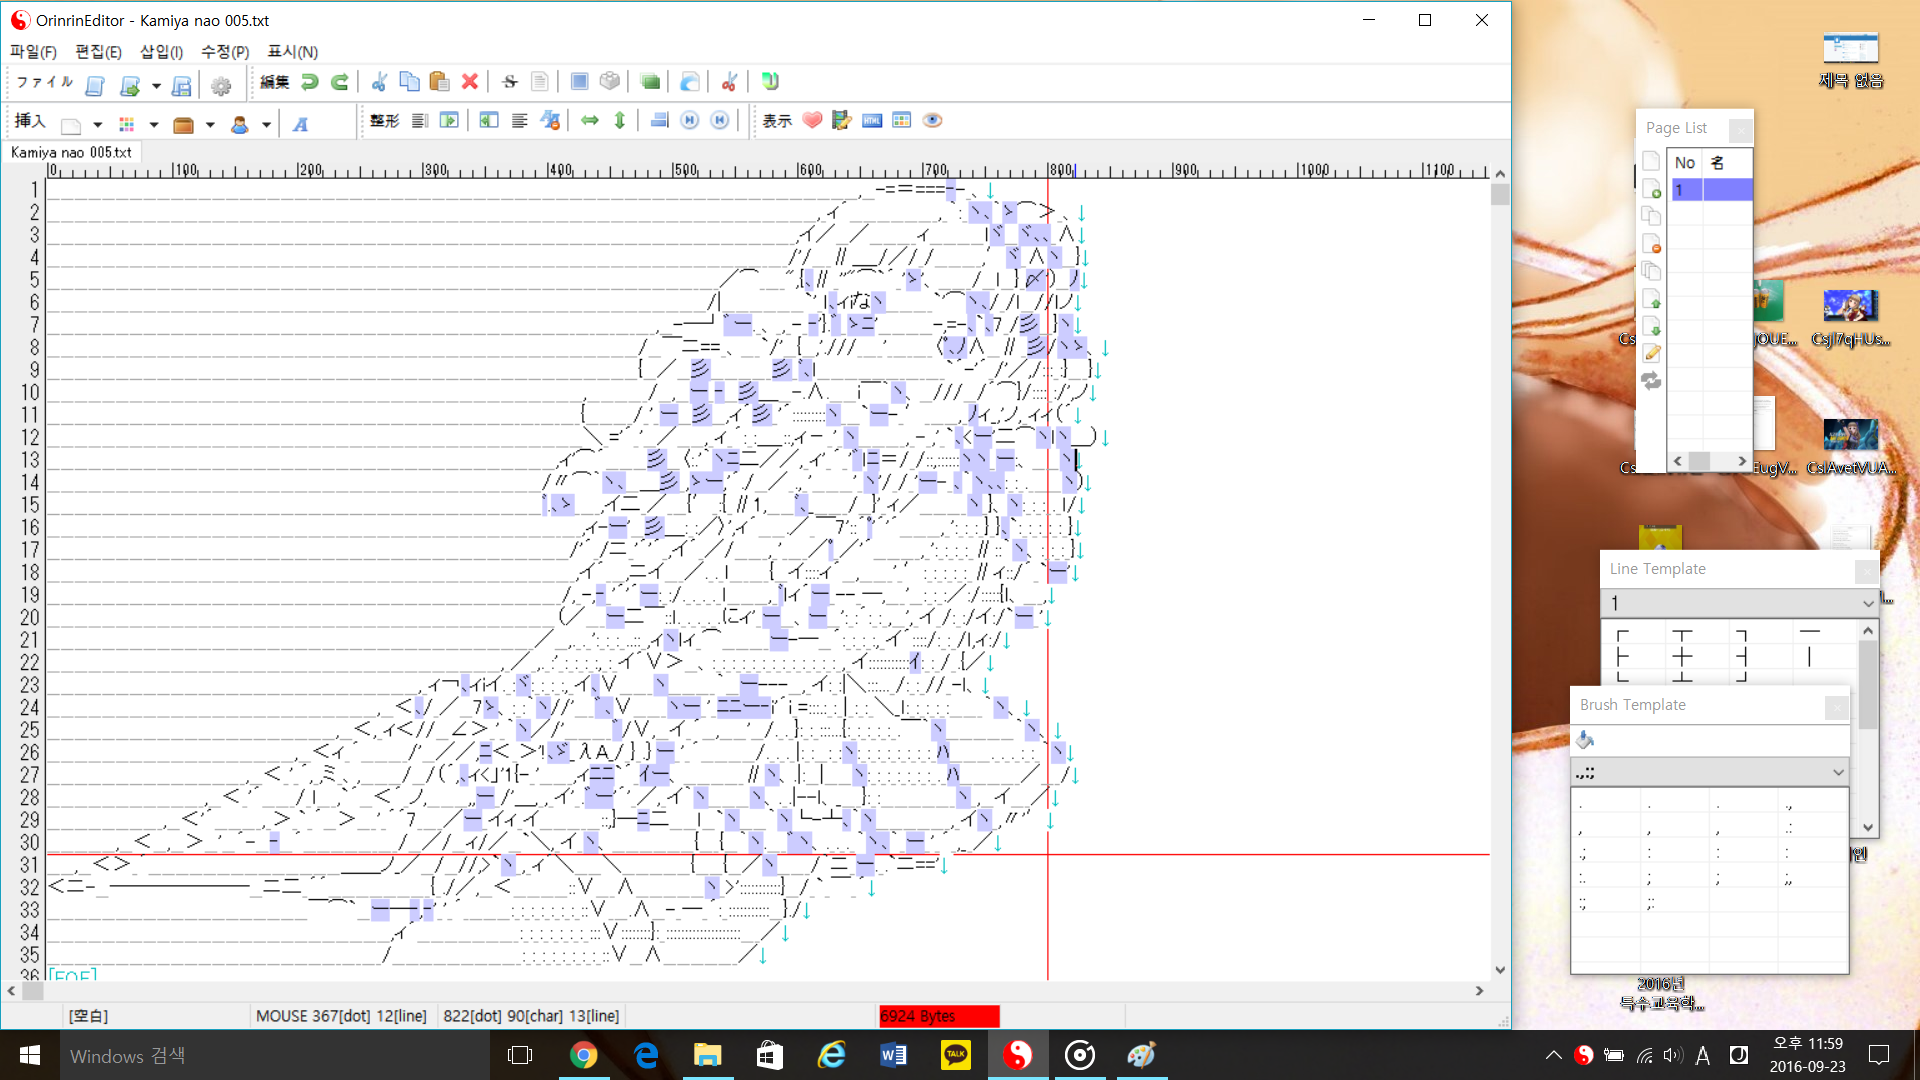Click the text font 'A' insert icon
Image resolution: width=1920 pixels, height=1080 pixels.
pyautogui.click(x=300, y=125)
